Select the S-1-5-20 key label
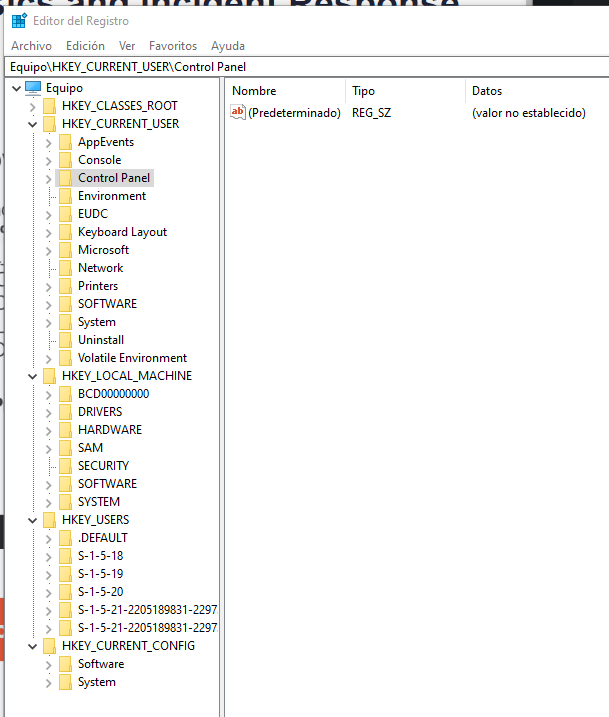This screenshot has width=609, height=717. pos(101,592)
